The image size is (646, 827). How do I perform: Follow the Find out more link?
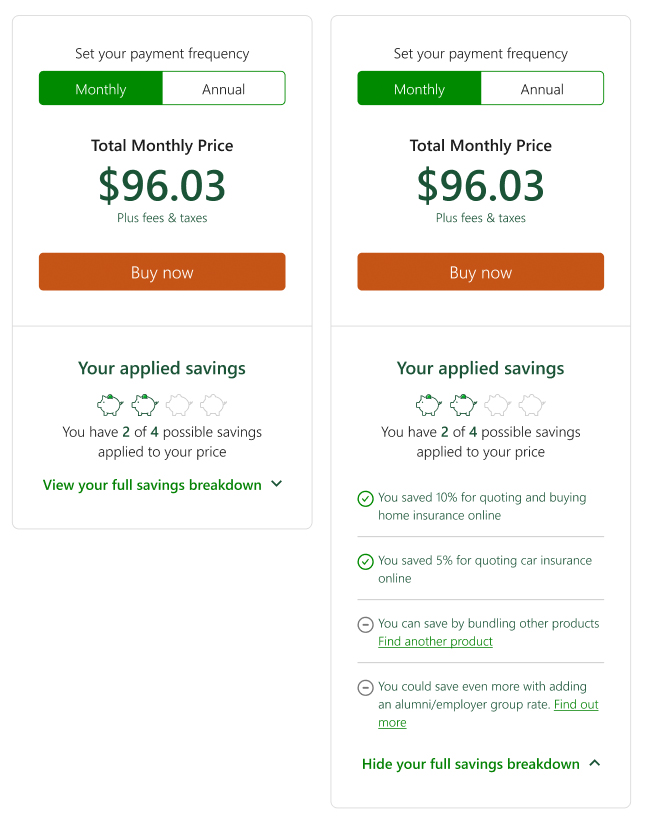tap(575, 705)
